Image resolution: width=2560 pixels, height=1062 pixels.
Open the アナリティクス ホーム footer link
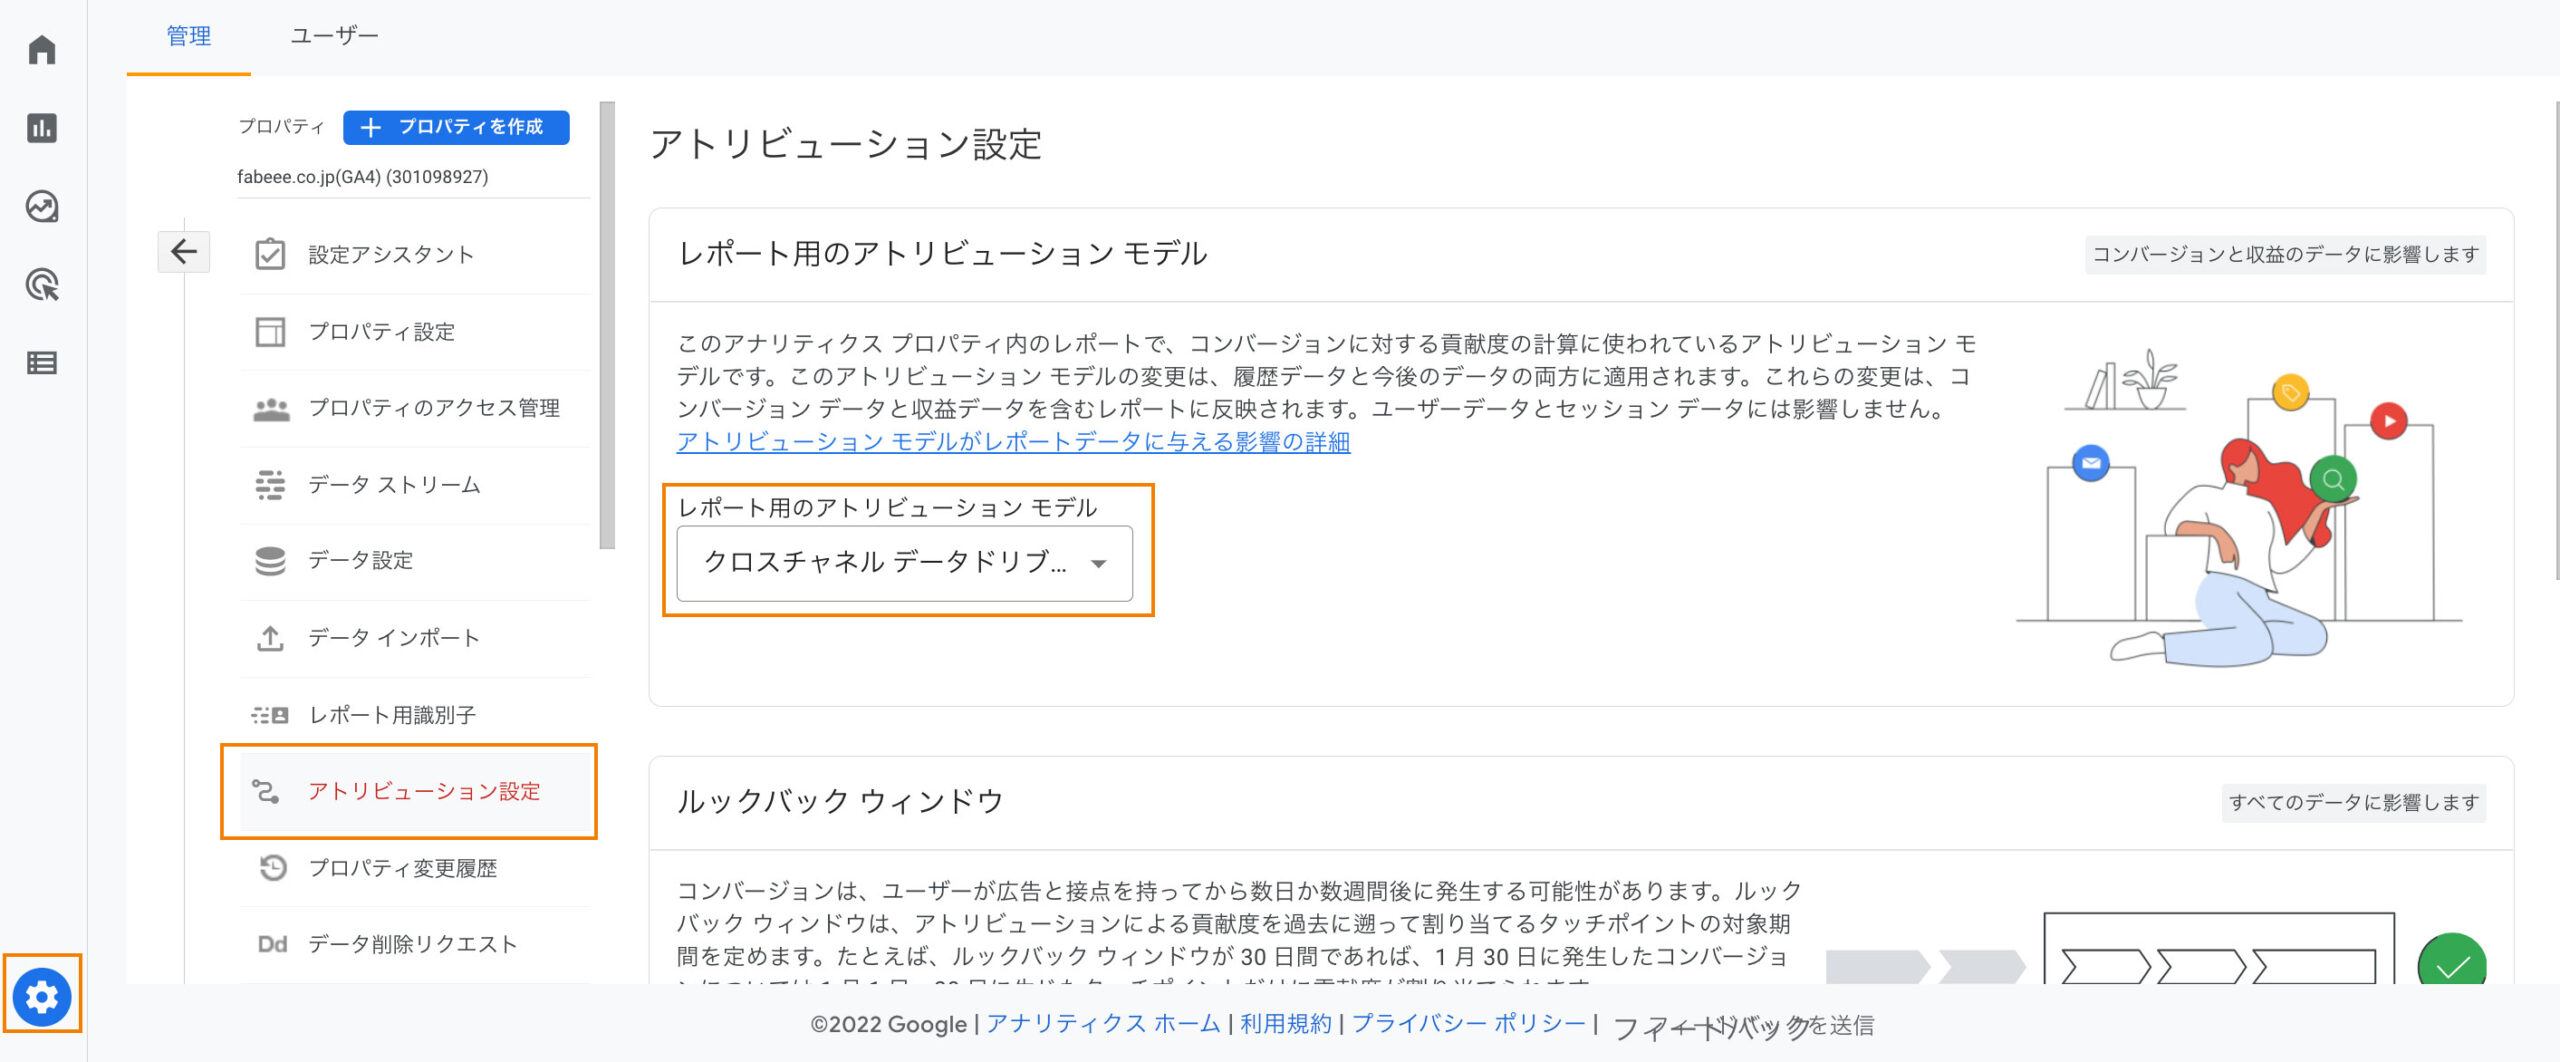tap(1103, 1024)
